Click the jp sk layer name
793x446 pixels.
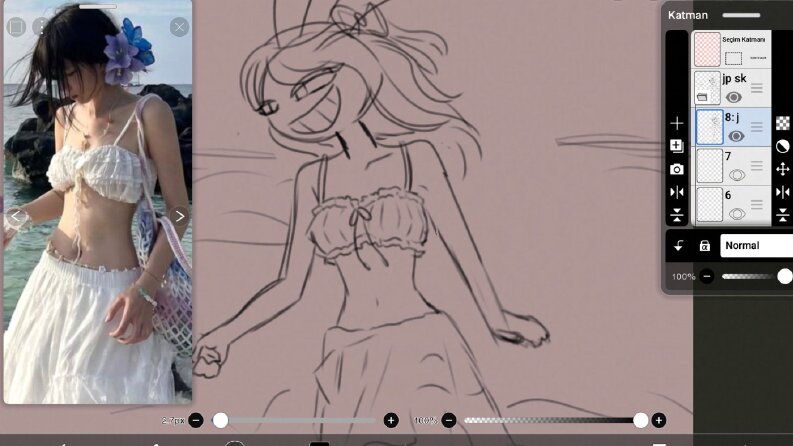[734, 78]
